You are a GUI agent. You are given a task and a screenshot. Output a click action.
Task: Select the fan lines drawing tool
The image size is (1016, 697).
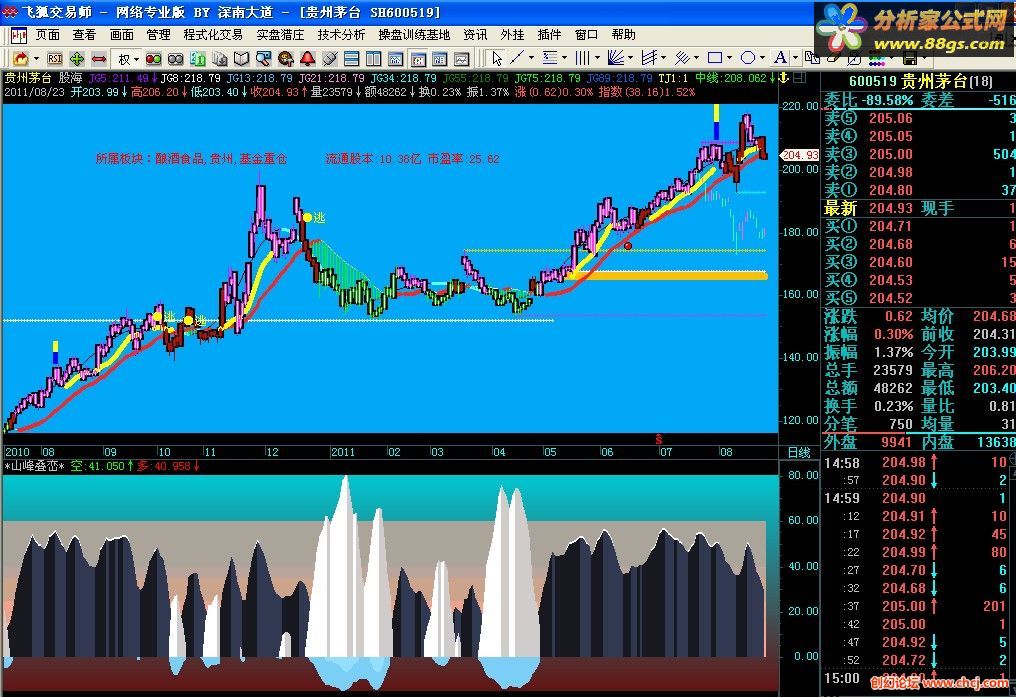pyautogui.click(x=616, y=58)
